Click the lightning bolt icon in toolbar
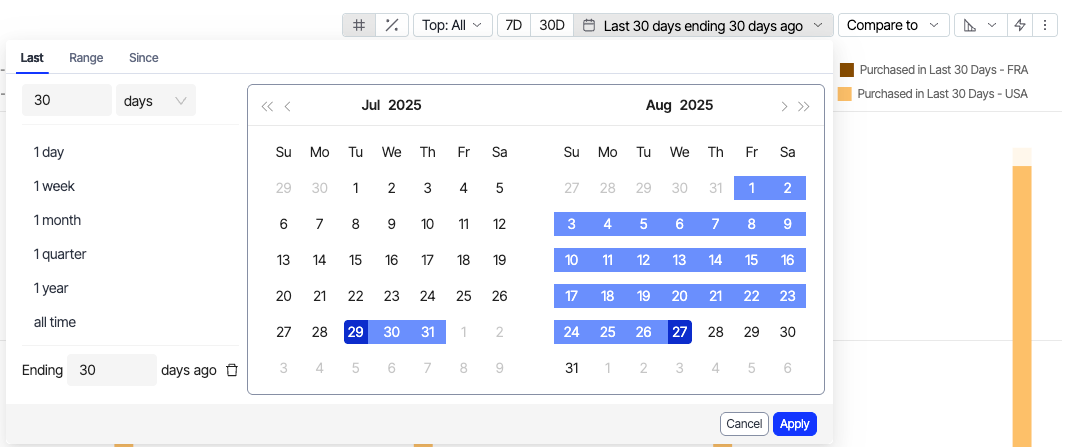Screen dimensions: 1071x447 click(1020, 25)
